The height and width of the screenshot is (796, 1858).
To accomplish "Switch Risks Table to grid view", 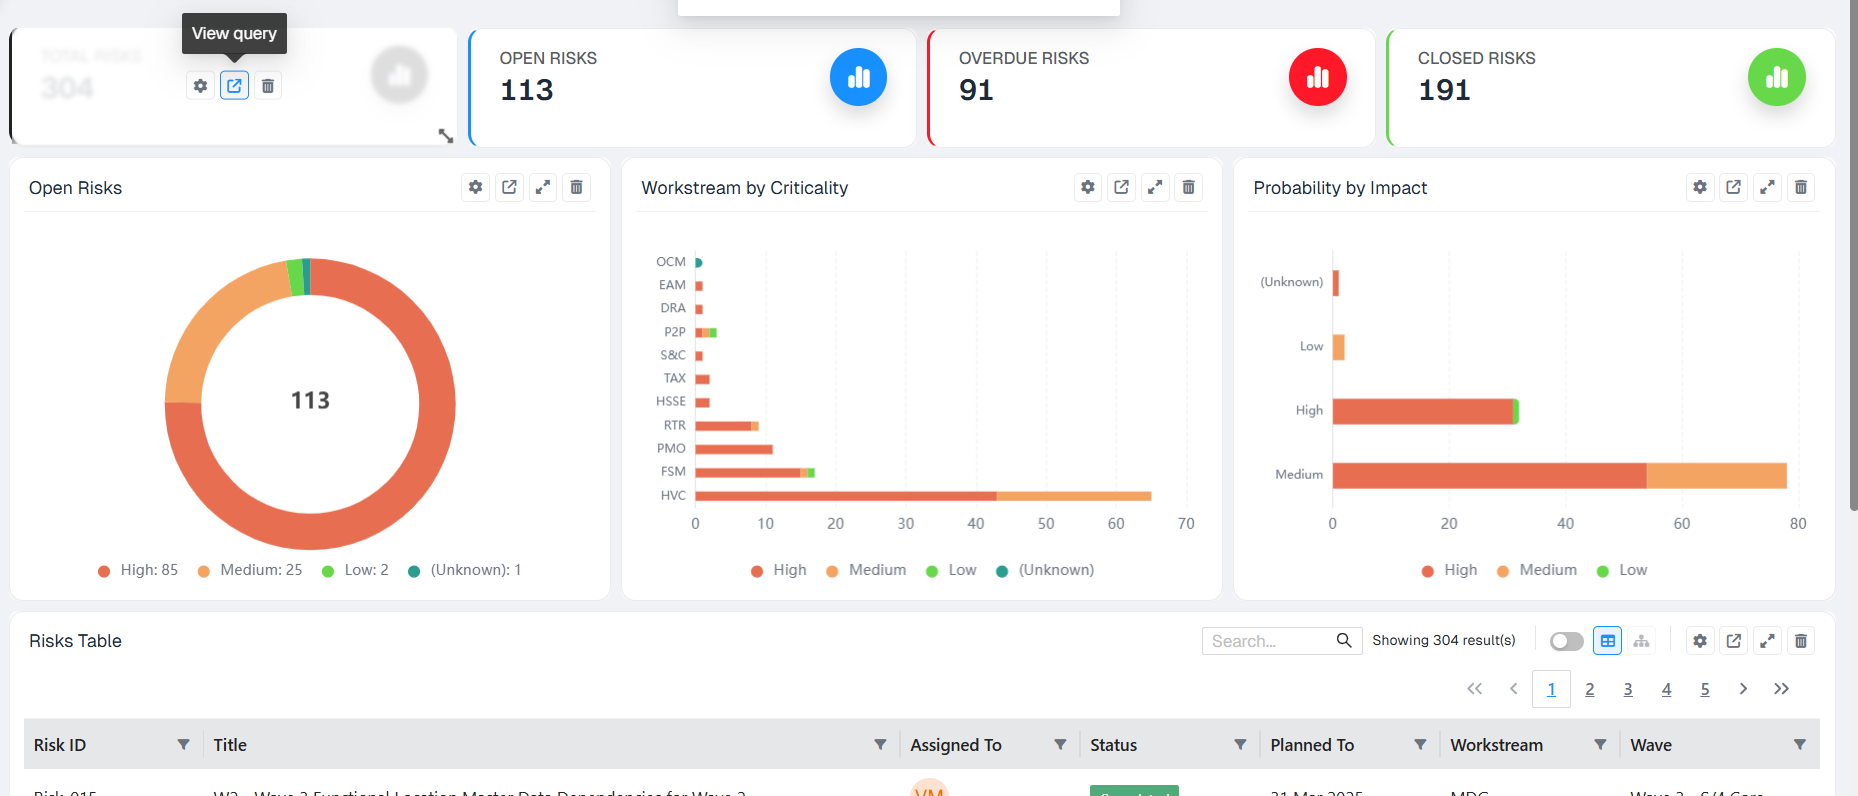I will coord(1608,641).
